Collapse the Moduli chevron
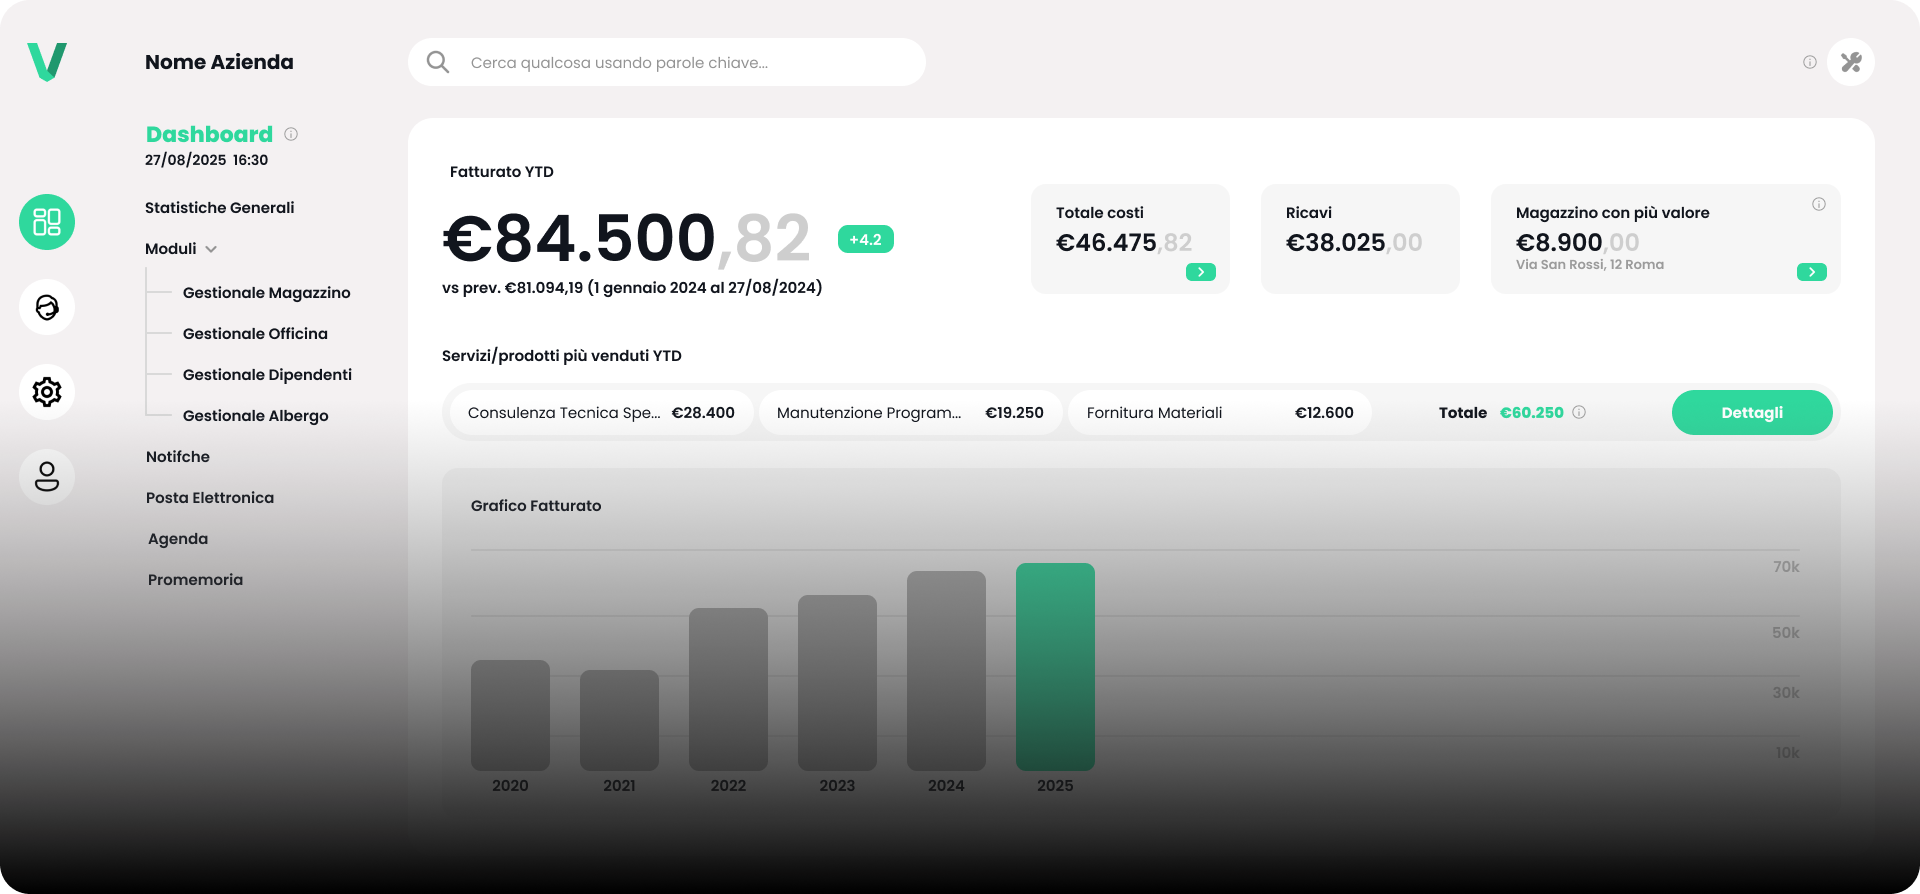Viewport: 1920px width, 894px height. click(x=211, y=249)
